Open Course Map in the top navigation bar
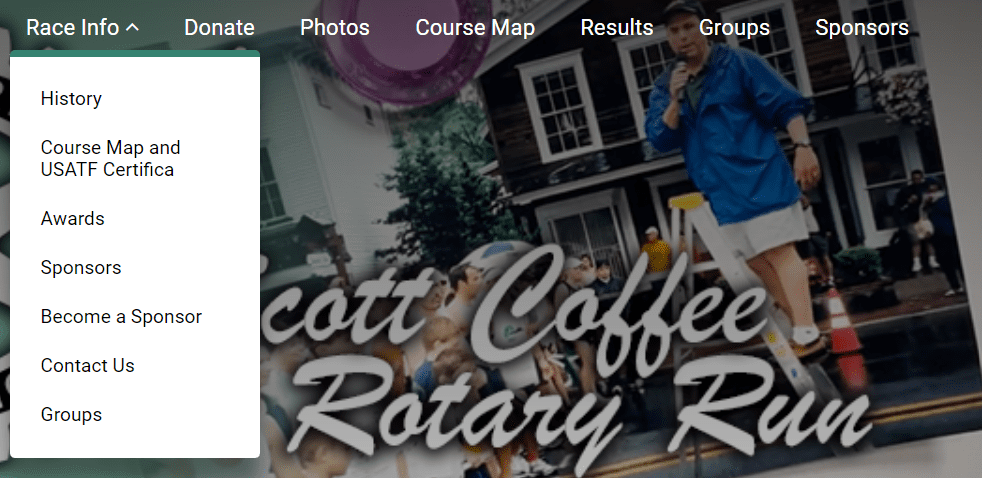The image size is (982, 478). [x=475, y=28]
